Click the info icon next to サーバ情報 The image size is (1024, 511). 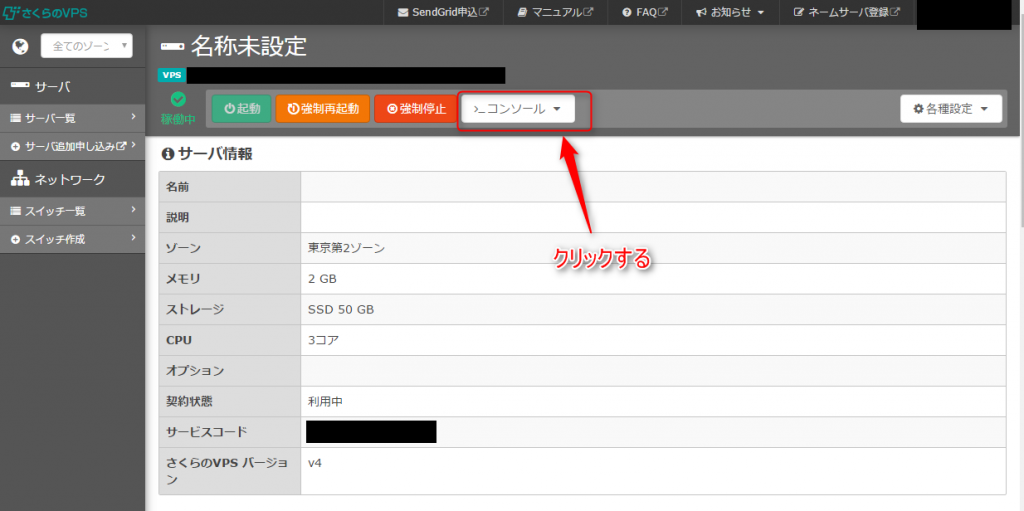pos(167,154)
